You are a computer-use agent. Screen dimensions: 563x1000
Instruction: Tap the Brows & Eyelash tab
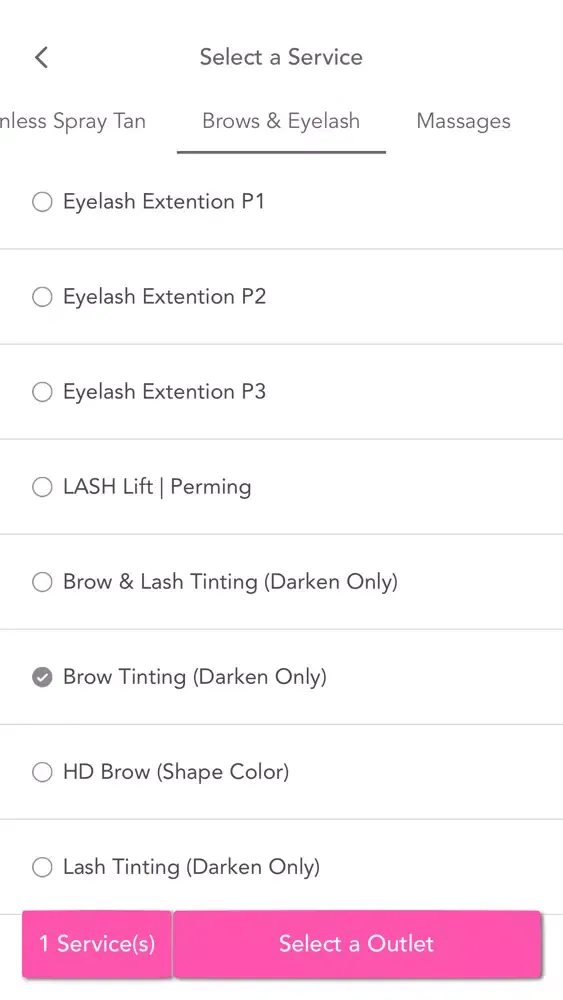281,121
